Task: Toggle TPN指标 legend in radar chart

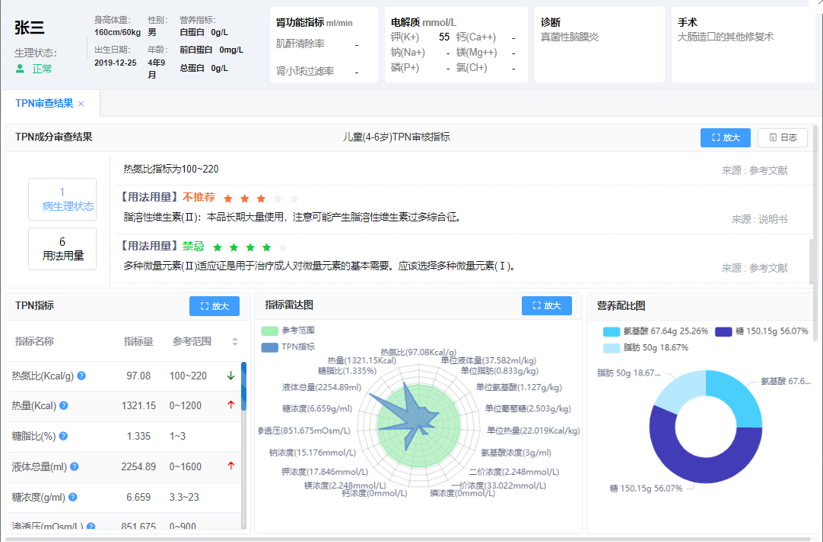Action: coord(271,347)
